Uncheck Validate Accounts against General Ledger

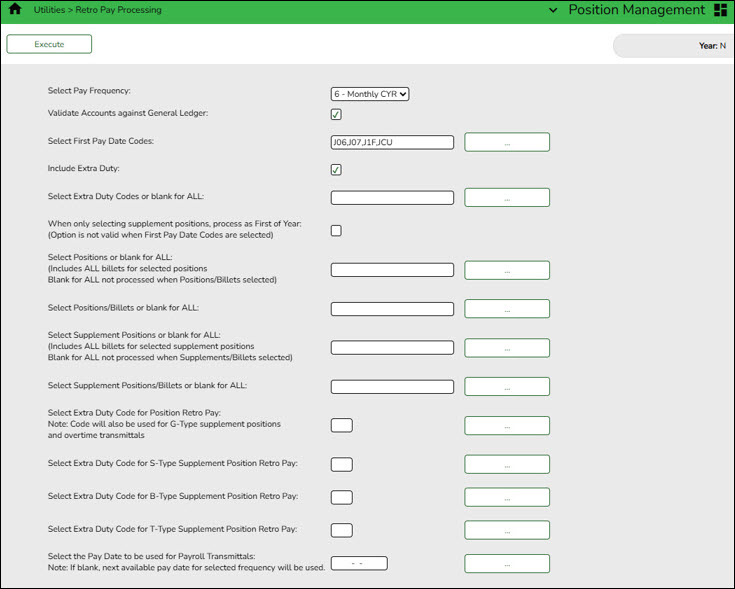[x=336, y=114]
